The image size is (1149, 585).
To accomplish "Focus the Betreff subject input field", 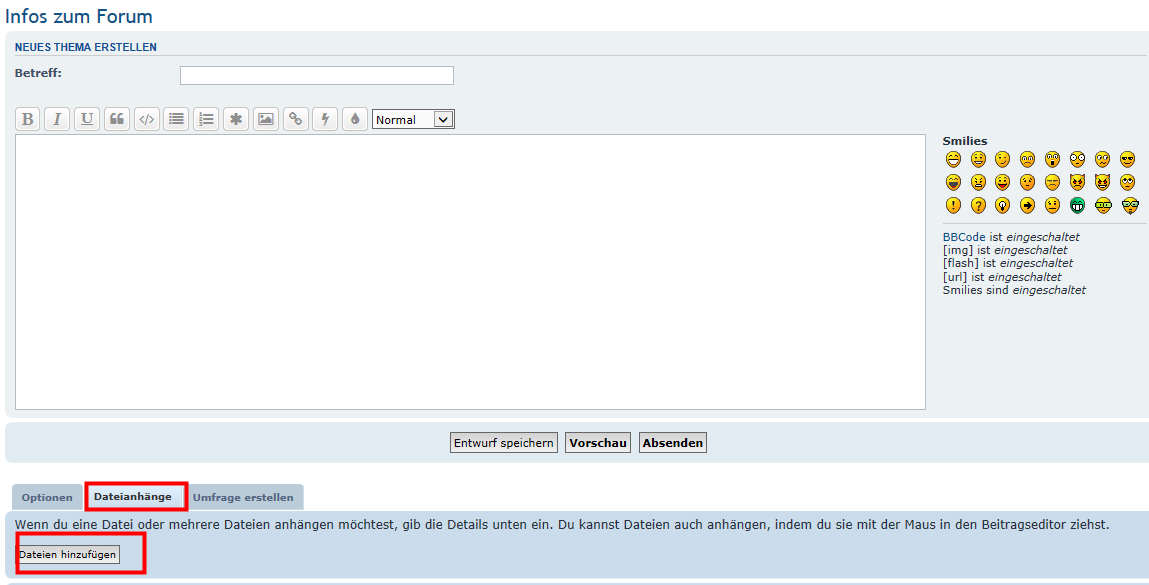I will coord(316,75).
